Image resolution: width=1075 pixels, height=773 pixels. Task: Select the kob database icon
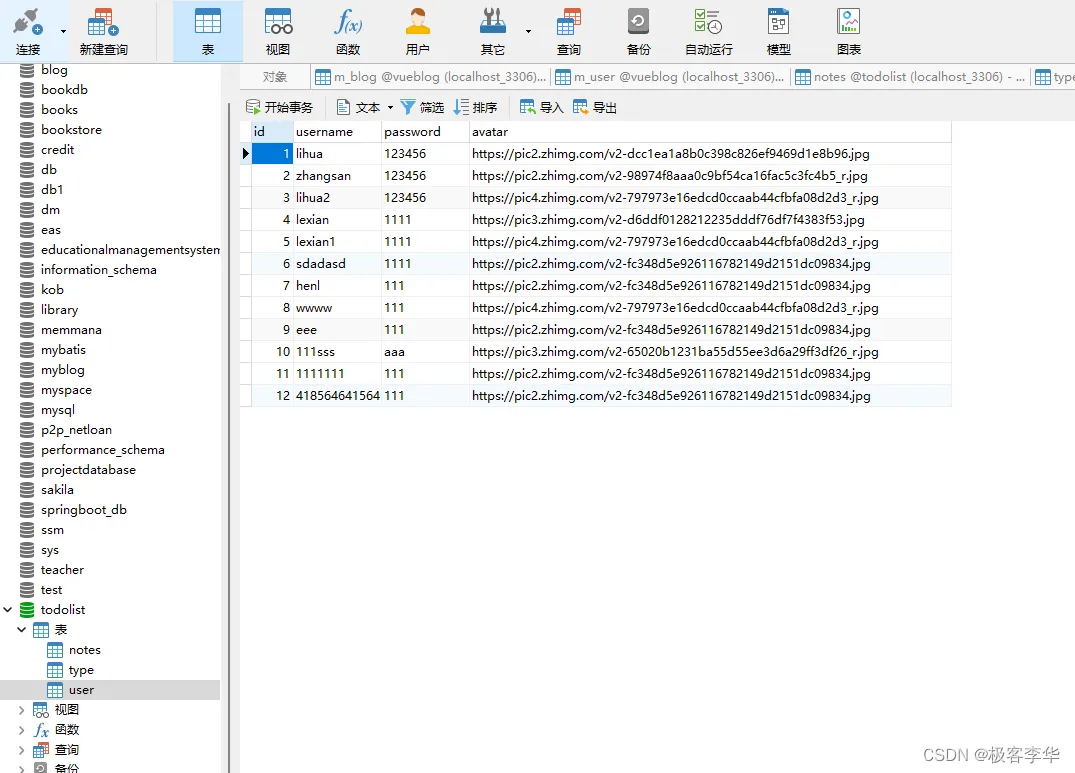[27, 290]
